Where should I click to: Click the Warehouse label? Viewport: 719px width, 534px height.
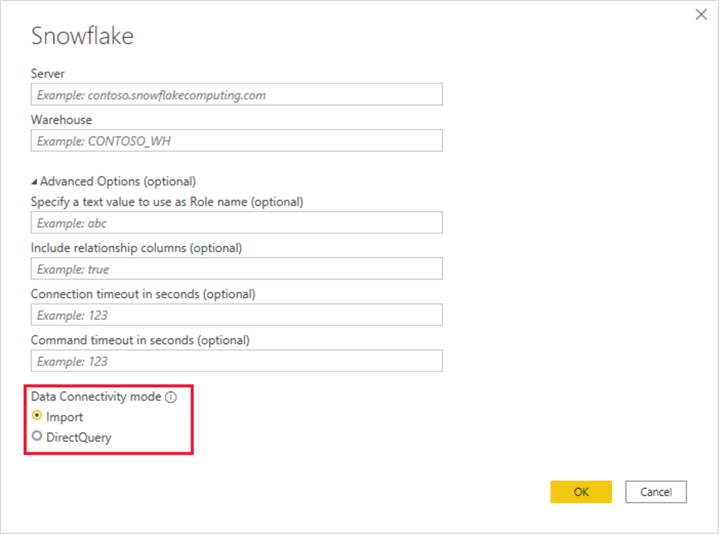click(x=61, y=120)
